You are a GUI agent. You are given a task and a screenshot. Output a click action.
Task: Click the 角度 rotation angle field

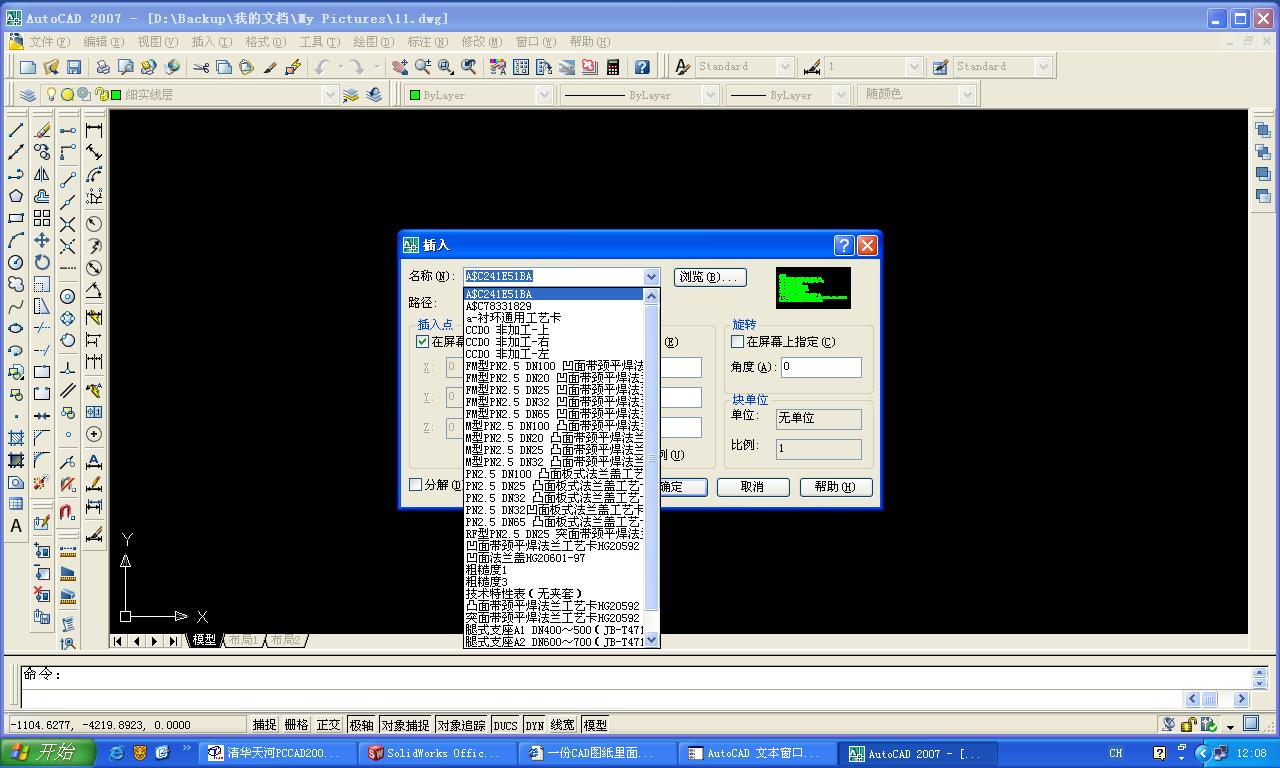point(820,367)
